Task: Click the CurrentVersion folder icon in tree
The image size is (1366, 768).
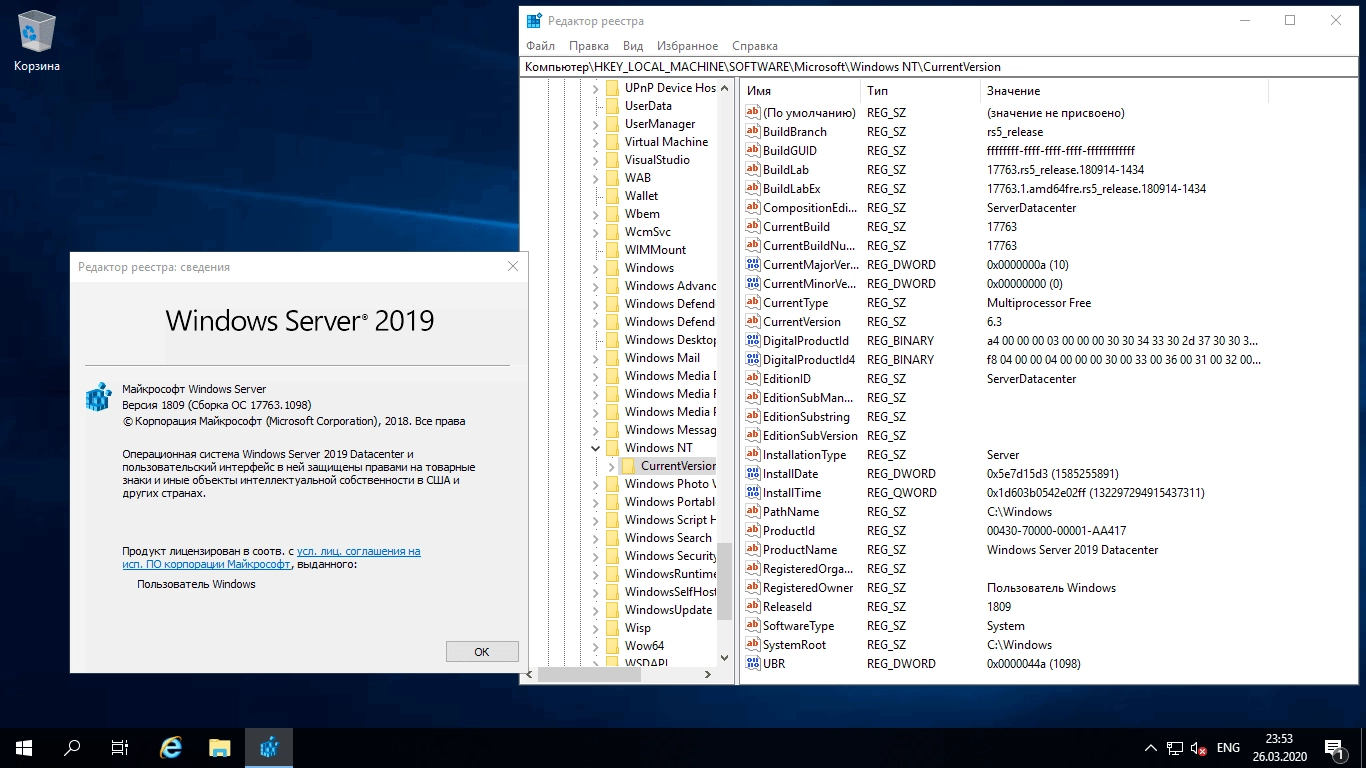Action: click(x=628, y=466)
